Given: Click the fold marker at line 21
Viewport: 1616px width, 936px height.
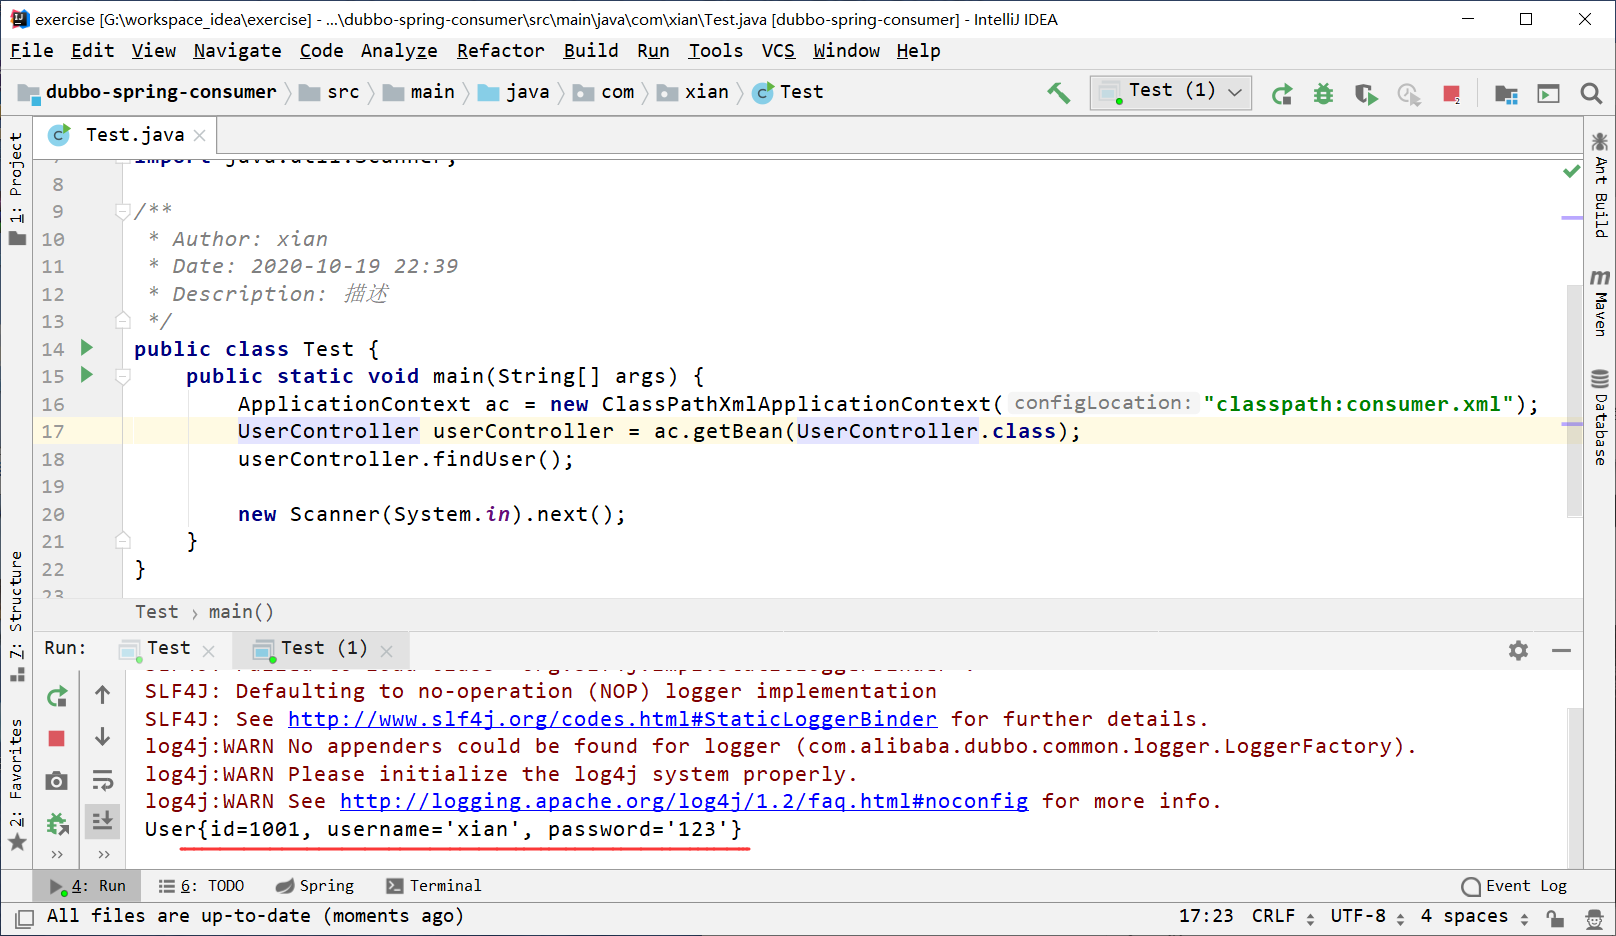Looking at the screenshot, I should coord(123,541).
